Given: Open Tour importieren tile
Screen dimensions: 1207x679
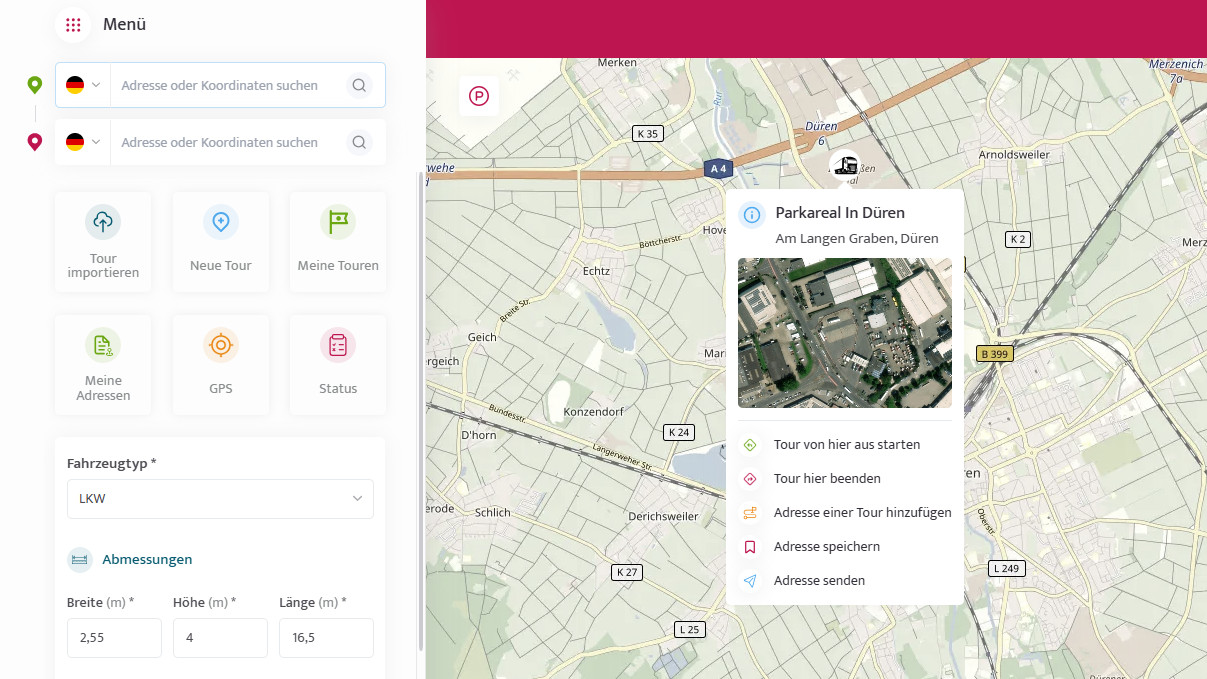Looking at the screenshot, I should 103,242.
